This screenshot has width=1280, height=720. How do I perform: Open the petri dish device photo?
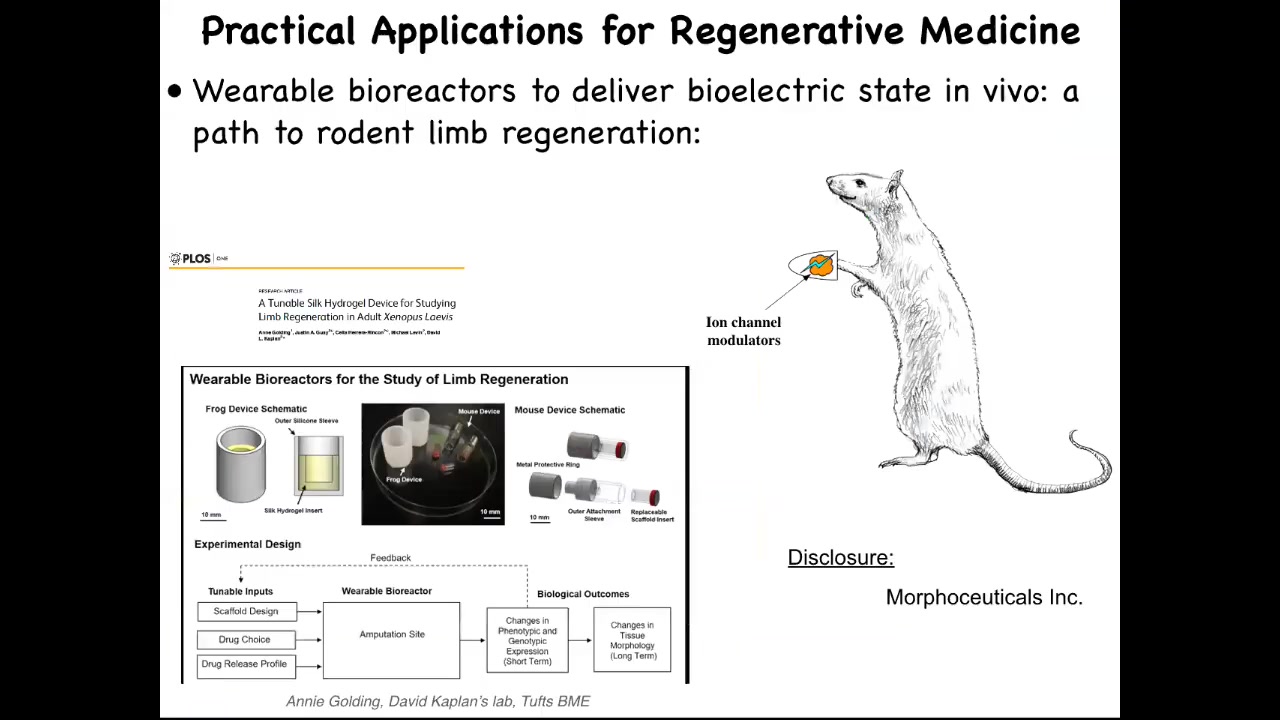(x=433, y=464)
